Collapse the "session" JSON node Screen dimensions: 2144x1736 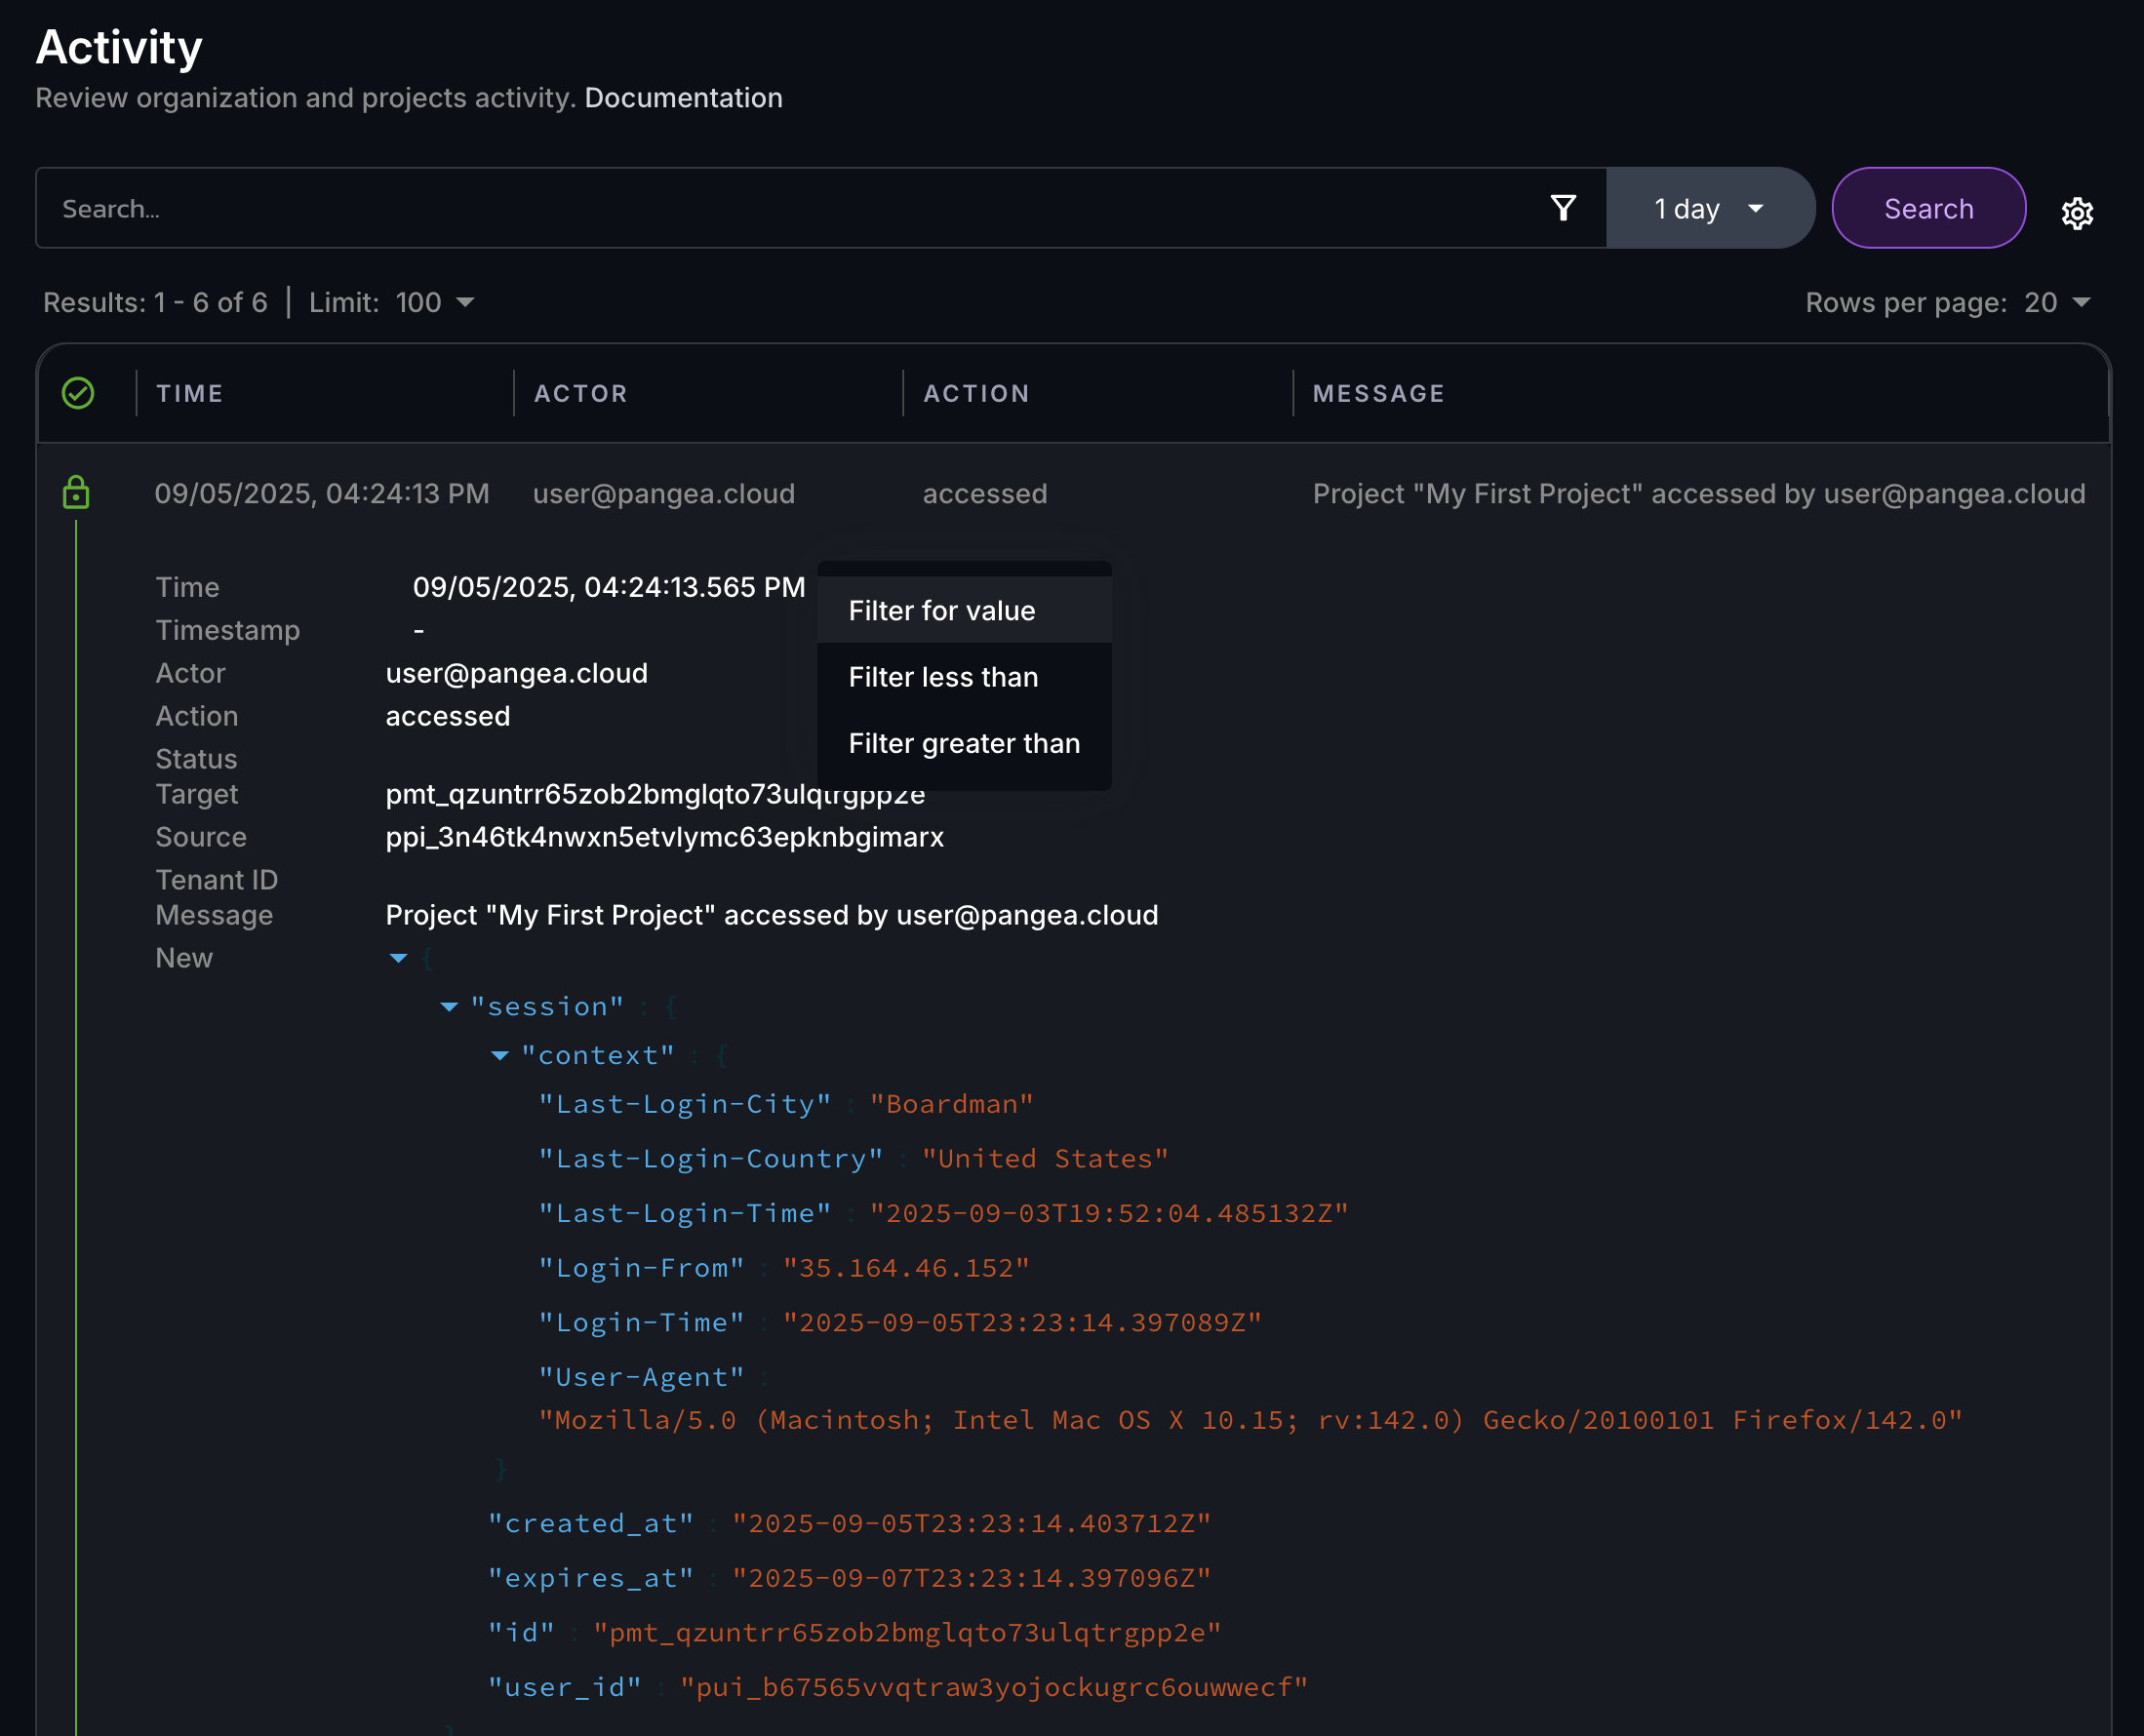(x=449, y=1007)
